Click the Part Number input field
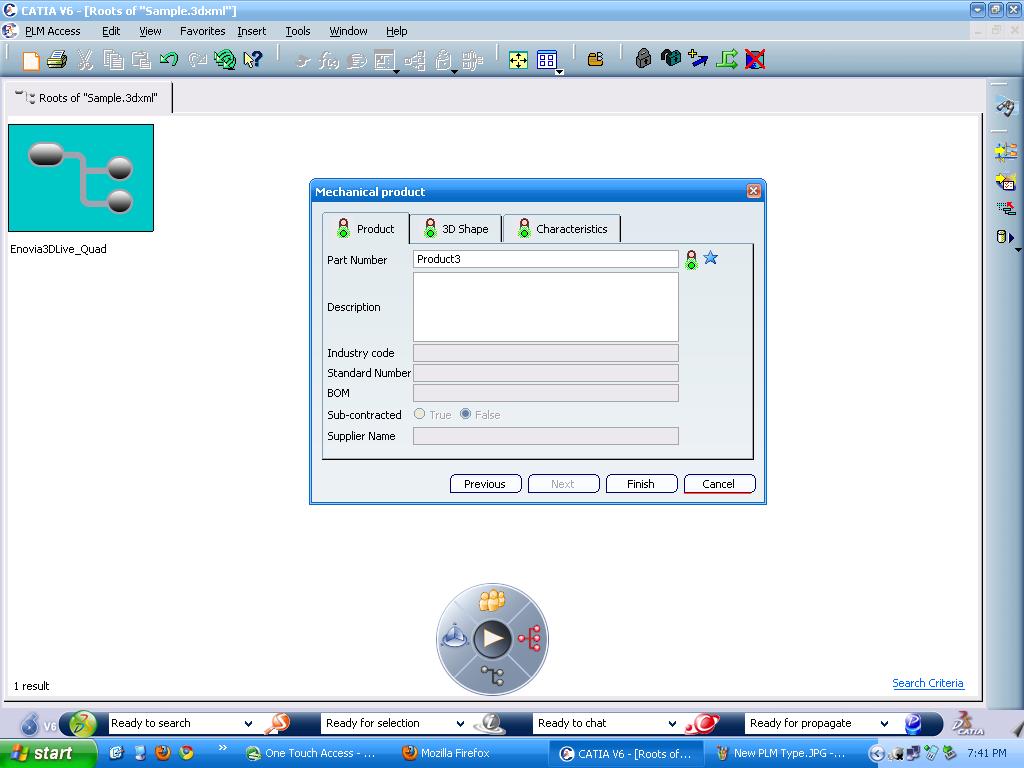This screenshot has width=1024, height=768. tap(545, 259)
